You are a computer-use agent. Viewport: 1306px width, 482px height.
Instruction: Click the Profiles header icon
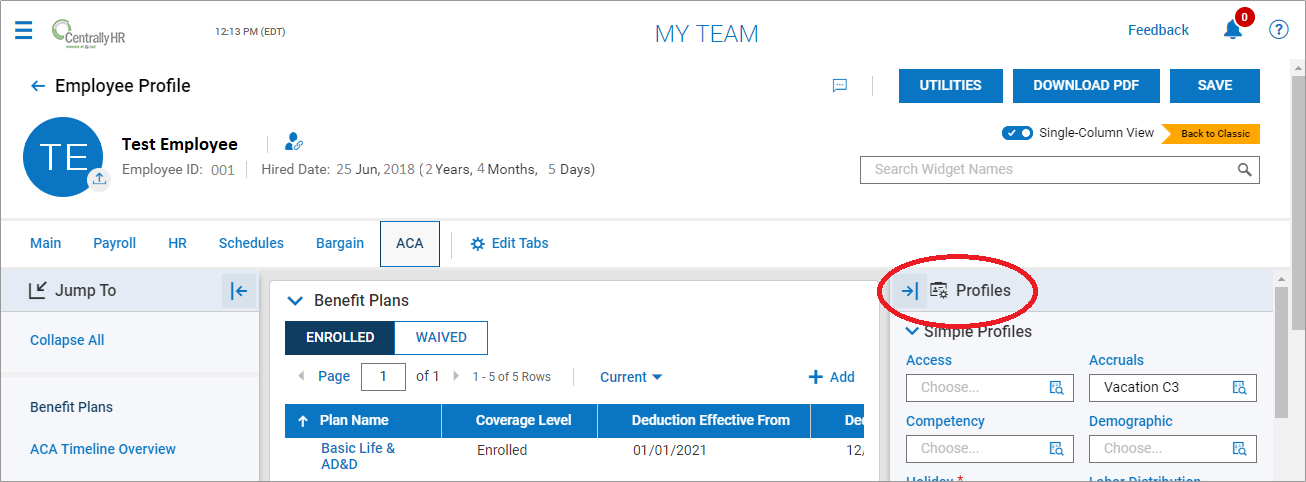pyautogui.click(x=939, y=291)
